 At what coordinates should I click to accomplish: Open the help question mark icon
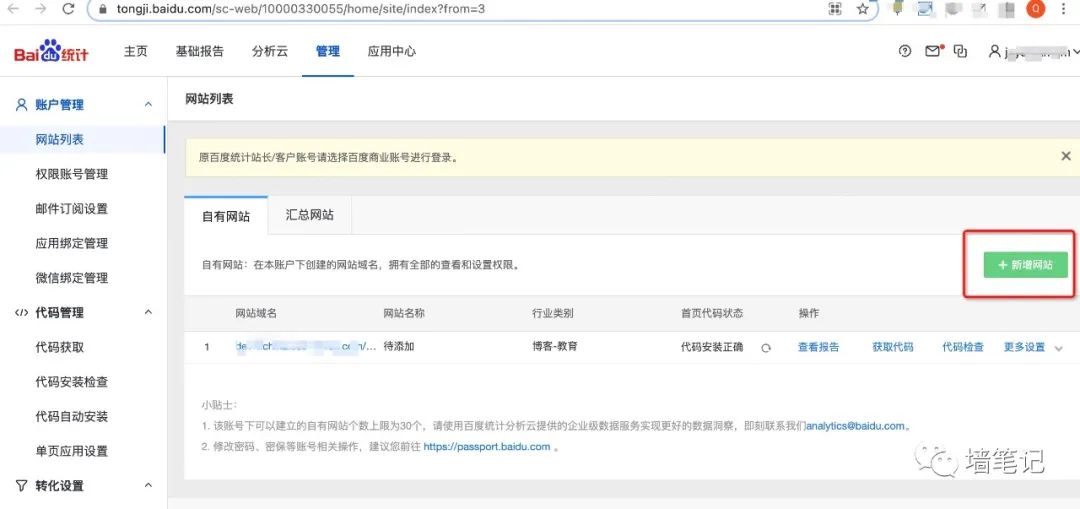[905, 51]
